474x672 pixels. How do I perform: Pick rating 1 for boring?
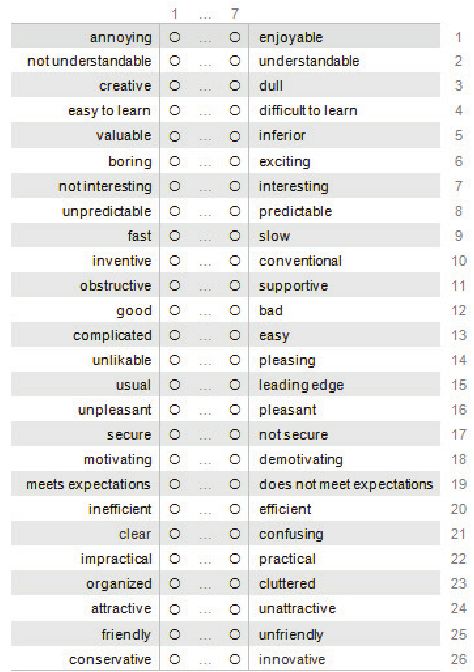point(174,161)
